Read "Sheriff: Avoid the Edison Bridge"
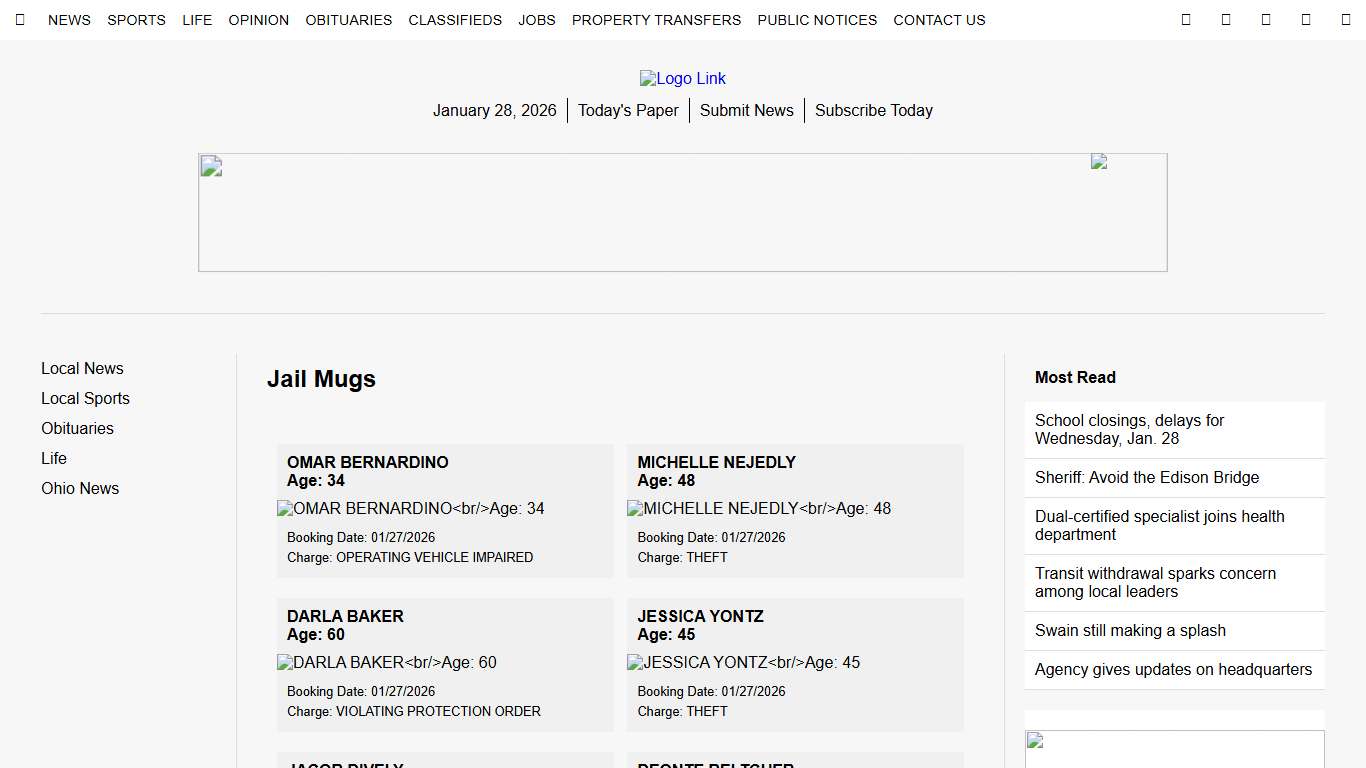 coord(1147,477)
